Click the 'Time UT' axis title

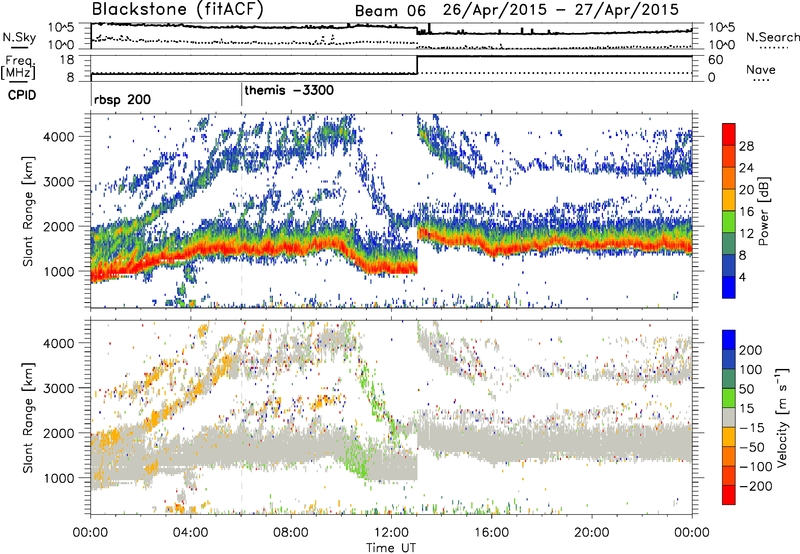click(x=391, y=547)
